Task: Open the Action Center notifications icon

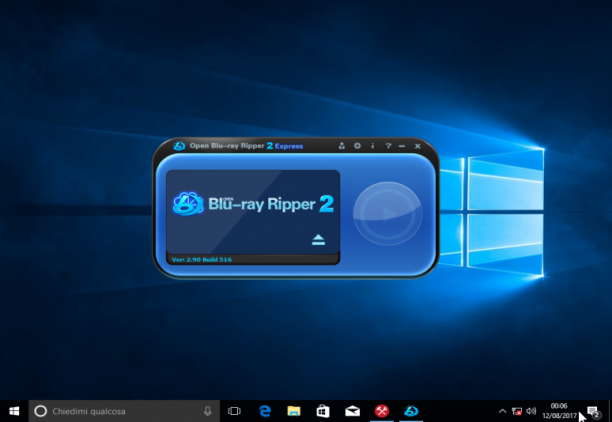Action: click(x=594, y=412)
